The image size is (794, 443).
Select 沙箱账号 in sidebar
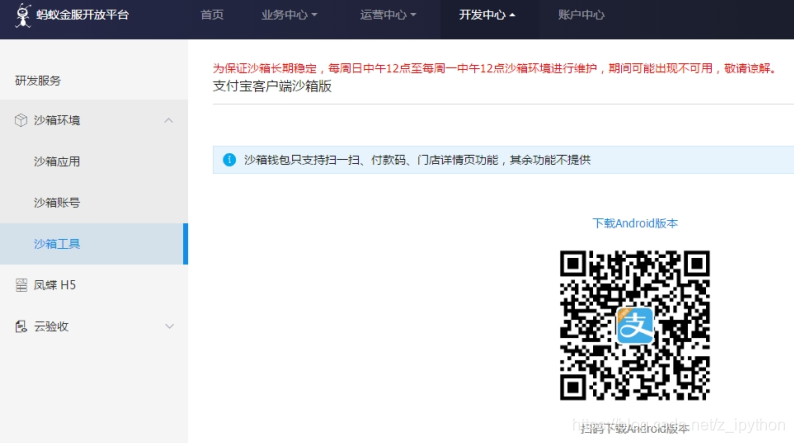tap(57, 203)
